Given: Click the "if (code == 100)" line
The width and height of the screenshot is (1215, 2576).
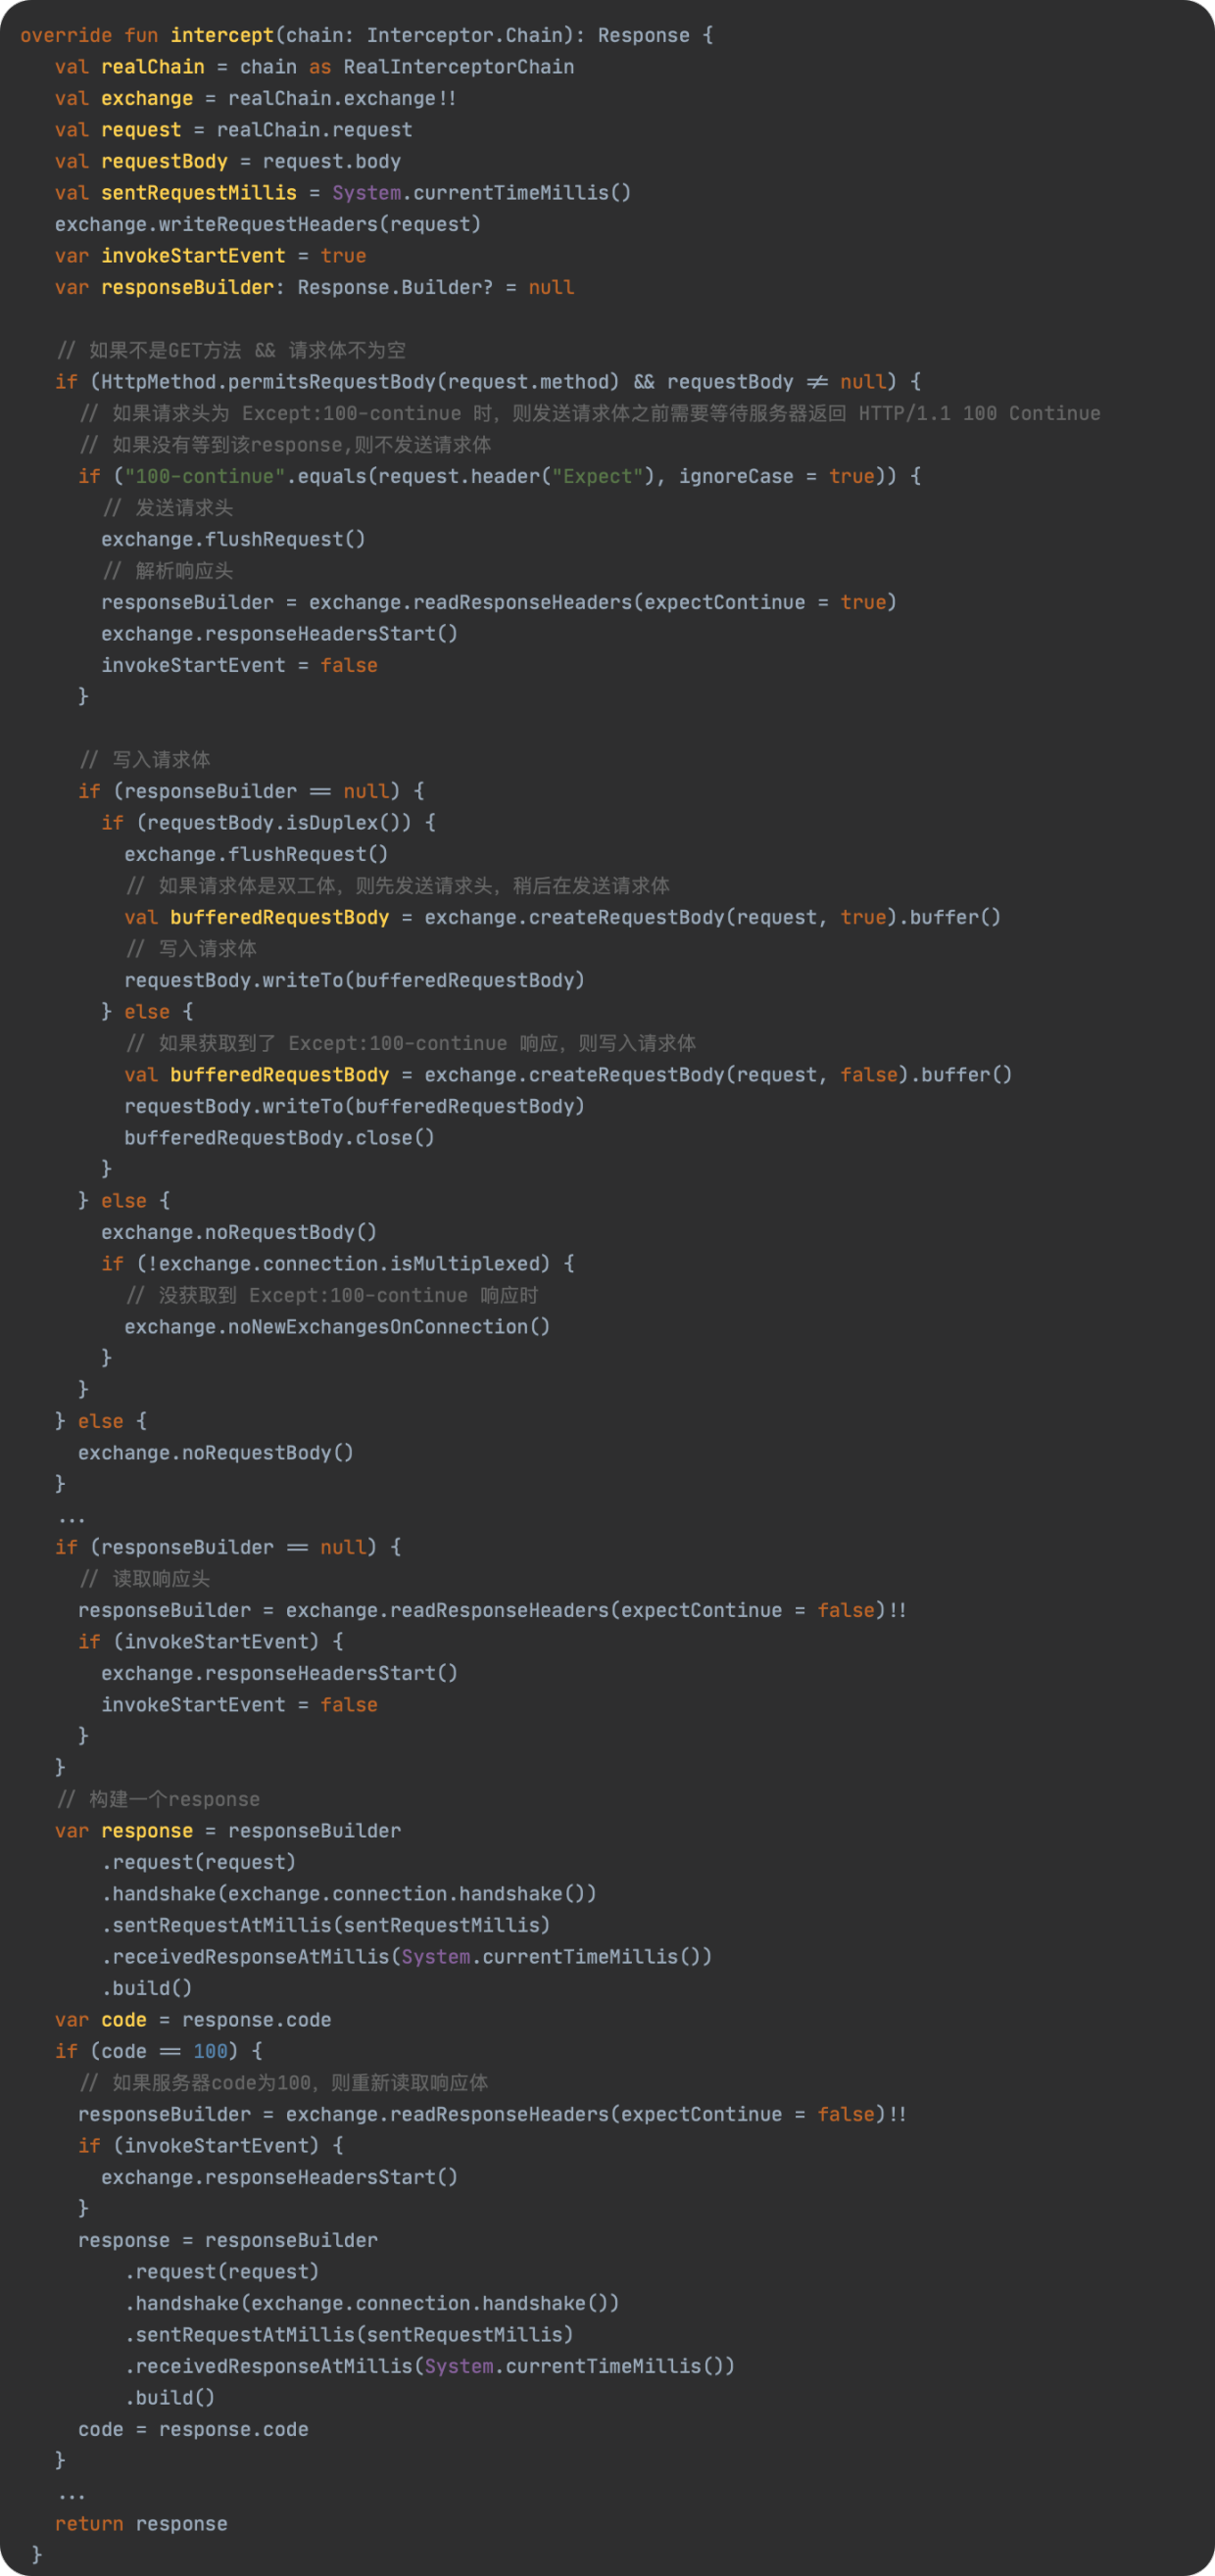Looking at the screenshot, I should [x=158, y=2051].
